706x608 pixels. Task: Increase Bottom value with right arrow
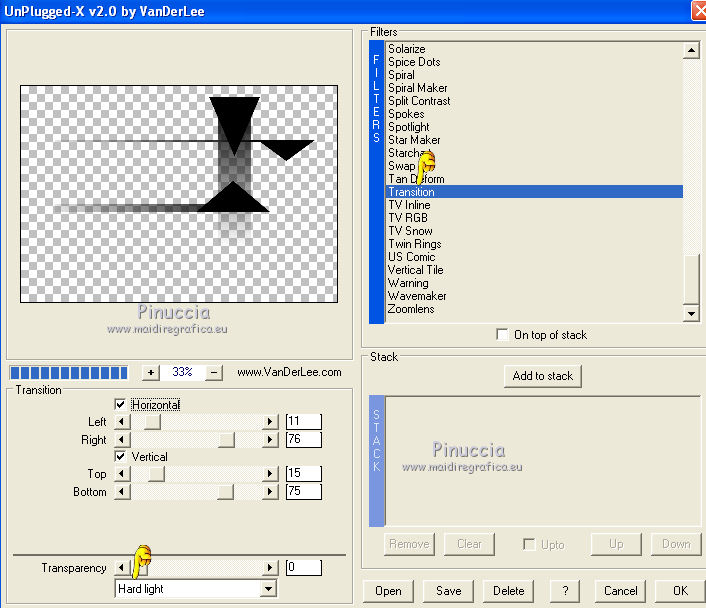click(x=270, y=491)
